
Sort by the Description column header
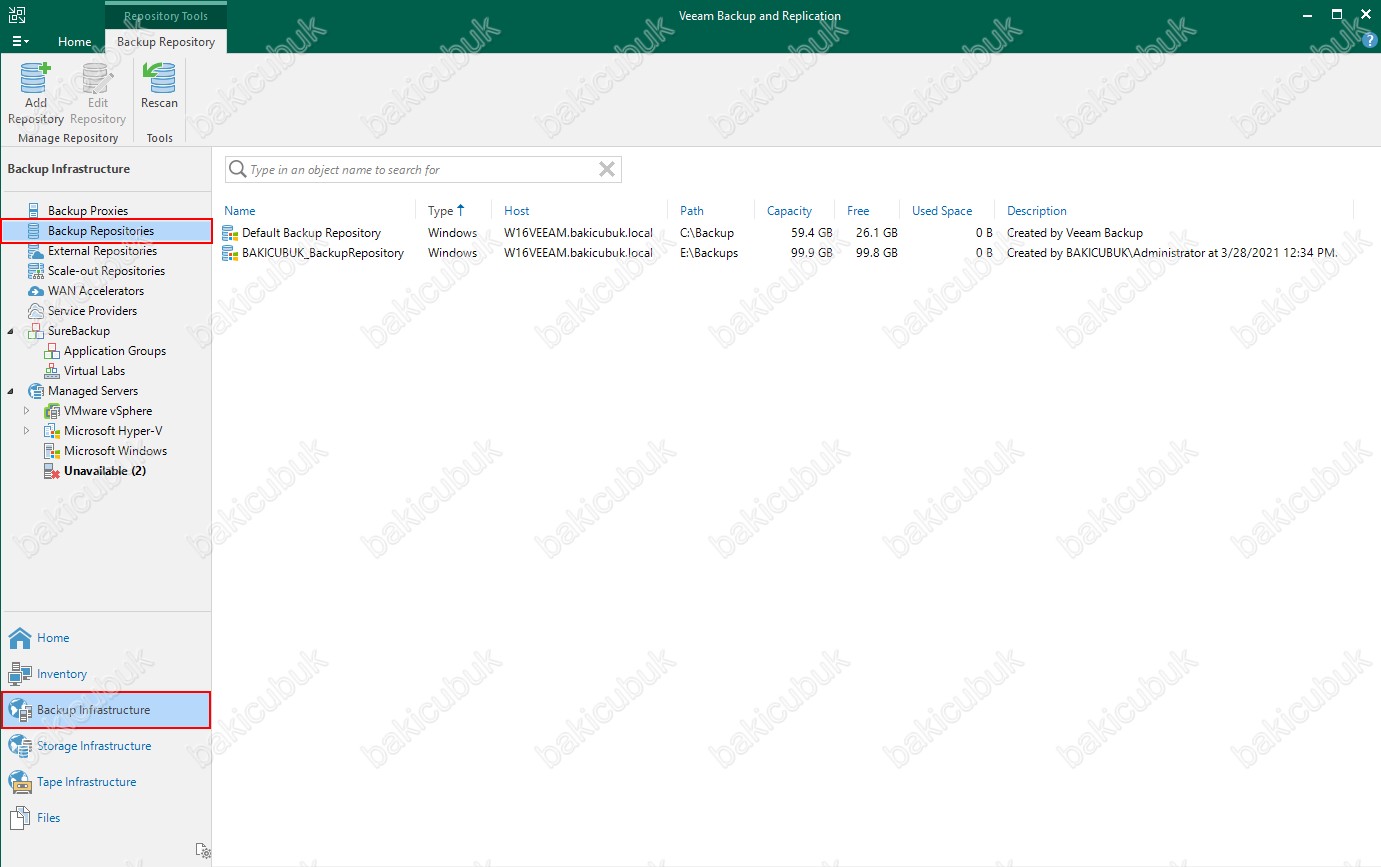point(1037,211)
